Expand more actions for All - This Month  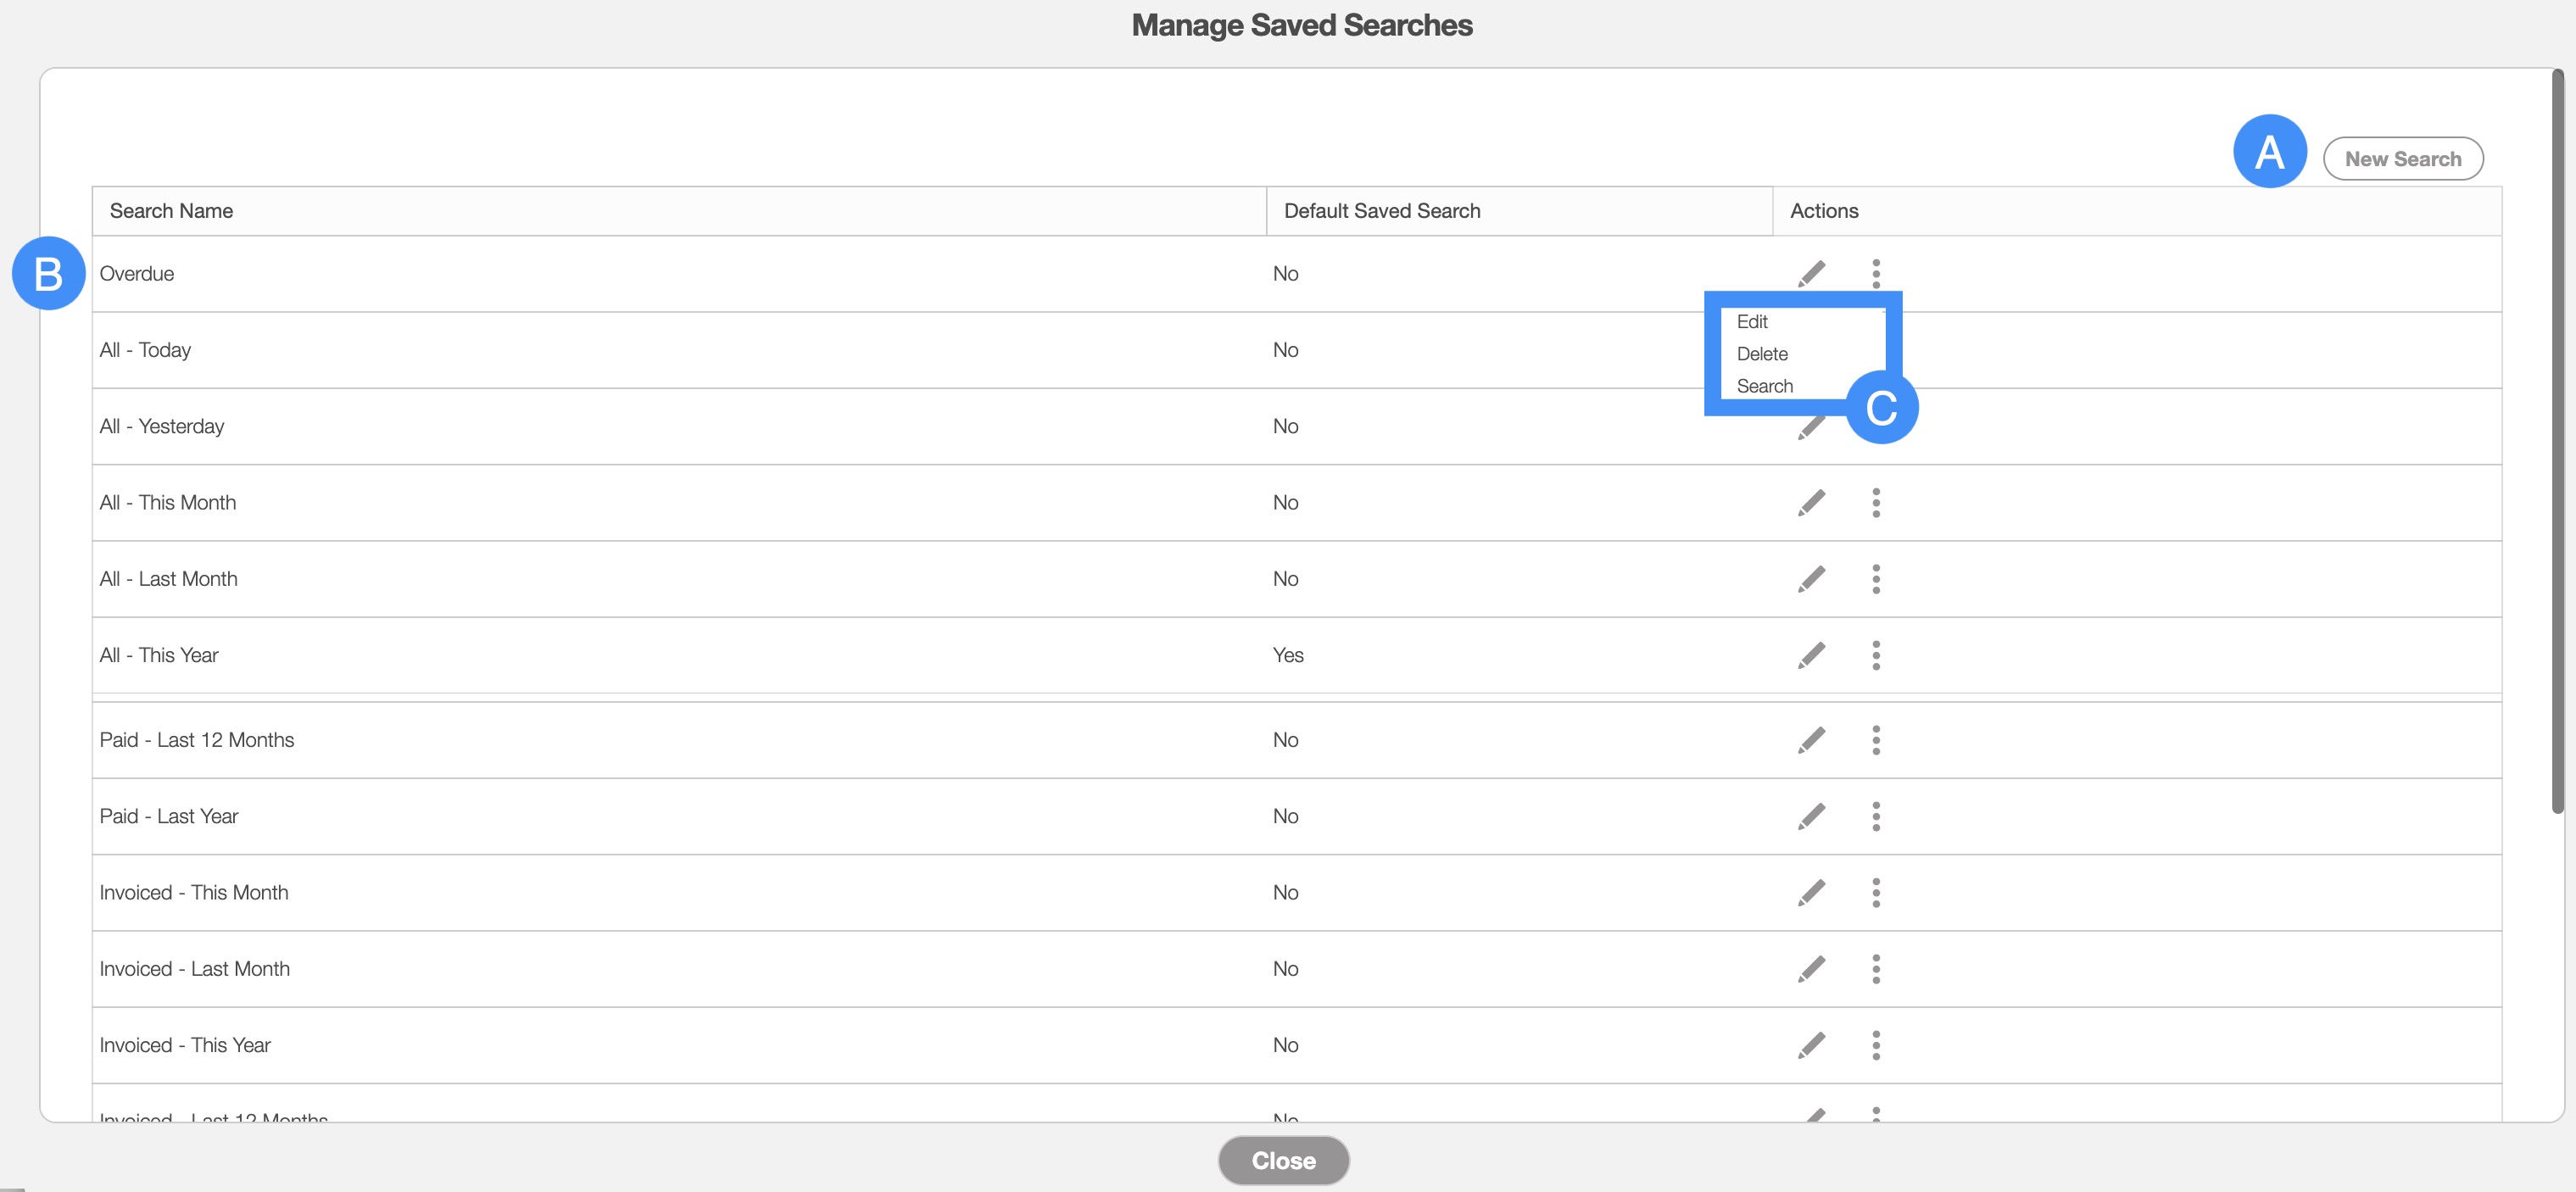point(1876,502)
